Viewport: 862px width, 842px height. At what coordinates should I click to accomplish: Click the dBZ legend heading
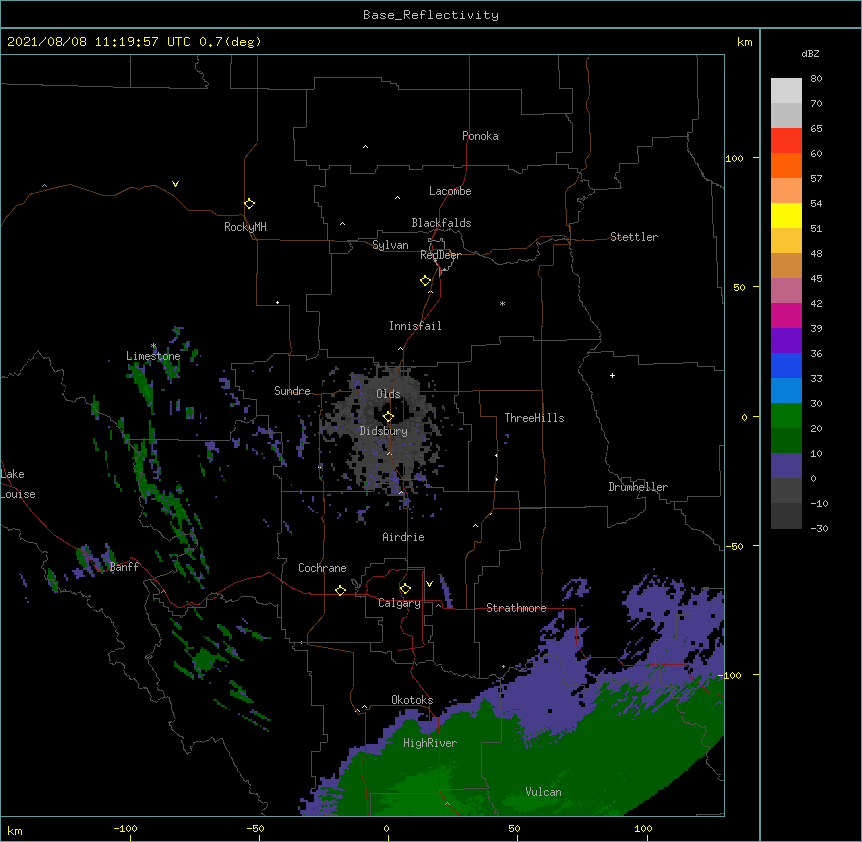pyautogui.click(x=810, y=53)
